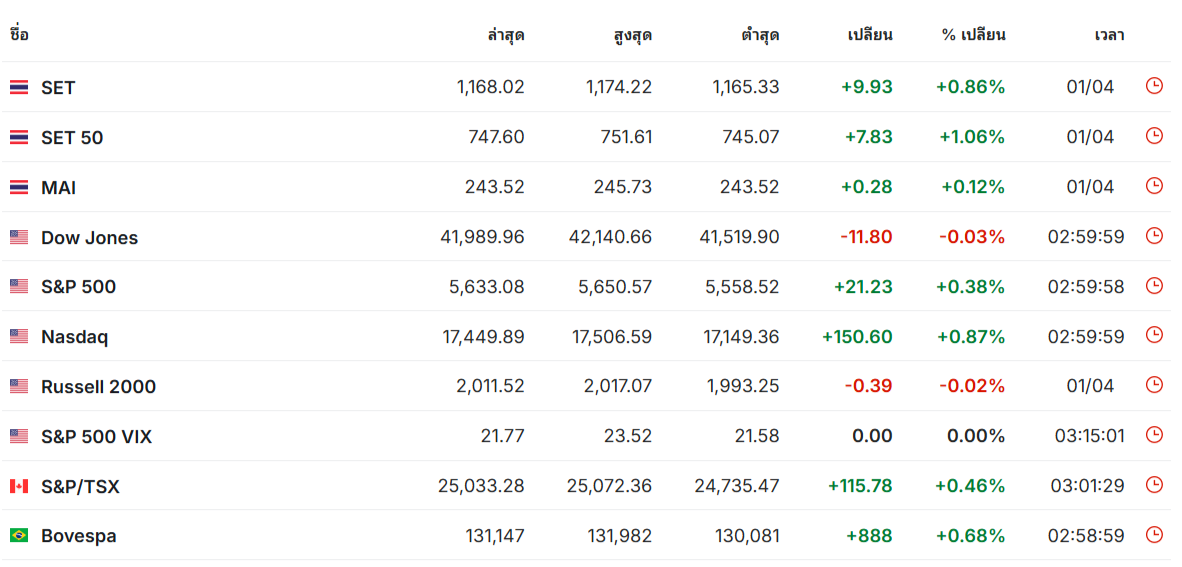Screen dimensions: 1182x567
Task: Click the clock icon in Dow Jones row
Action: (x=1154, y=236)
